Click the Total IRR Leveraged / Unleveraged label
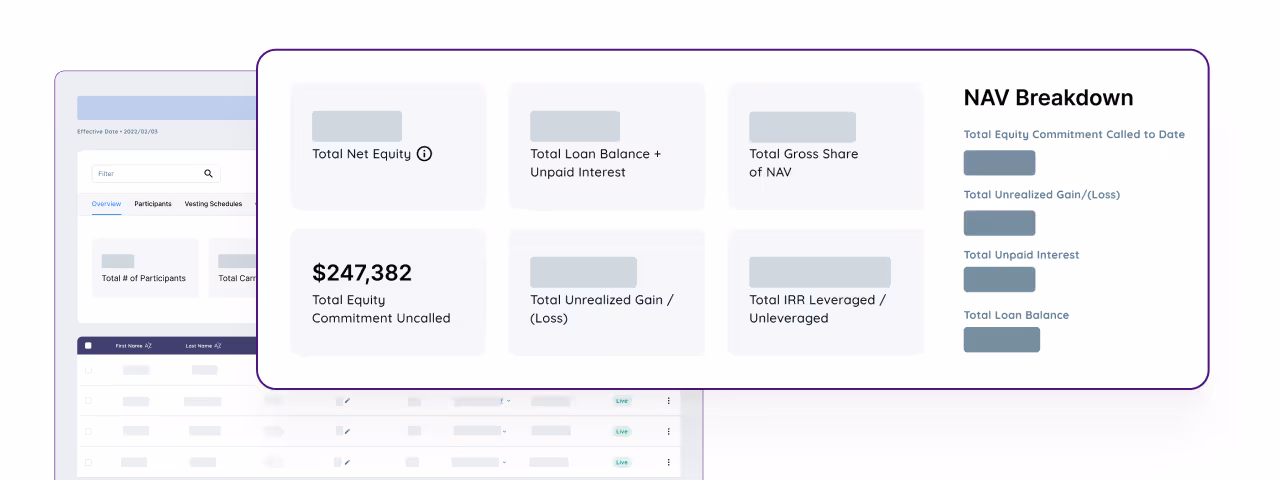1280x480 pixels. tap(817, 309)
